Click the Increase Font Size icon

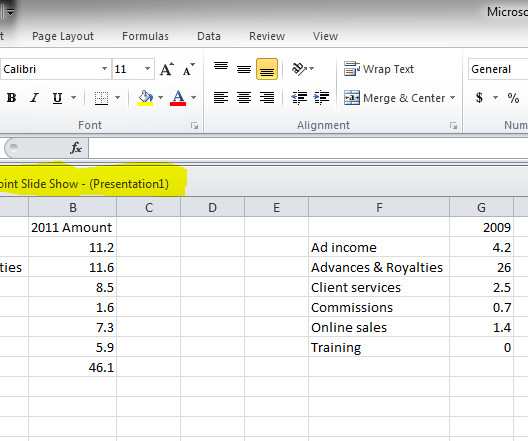coord(167,69)
